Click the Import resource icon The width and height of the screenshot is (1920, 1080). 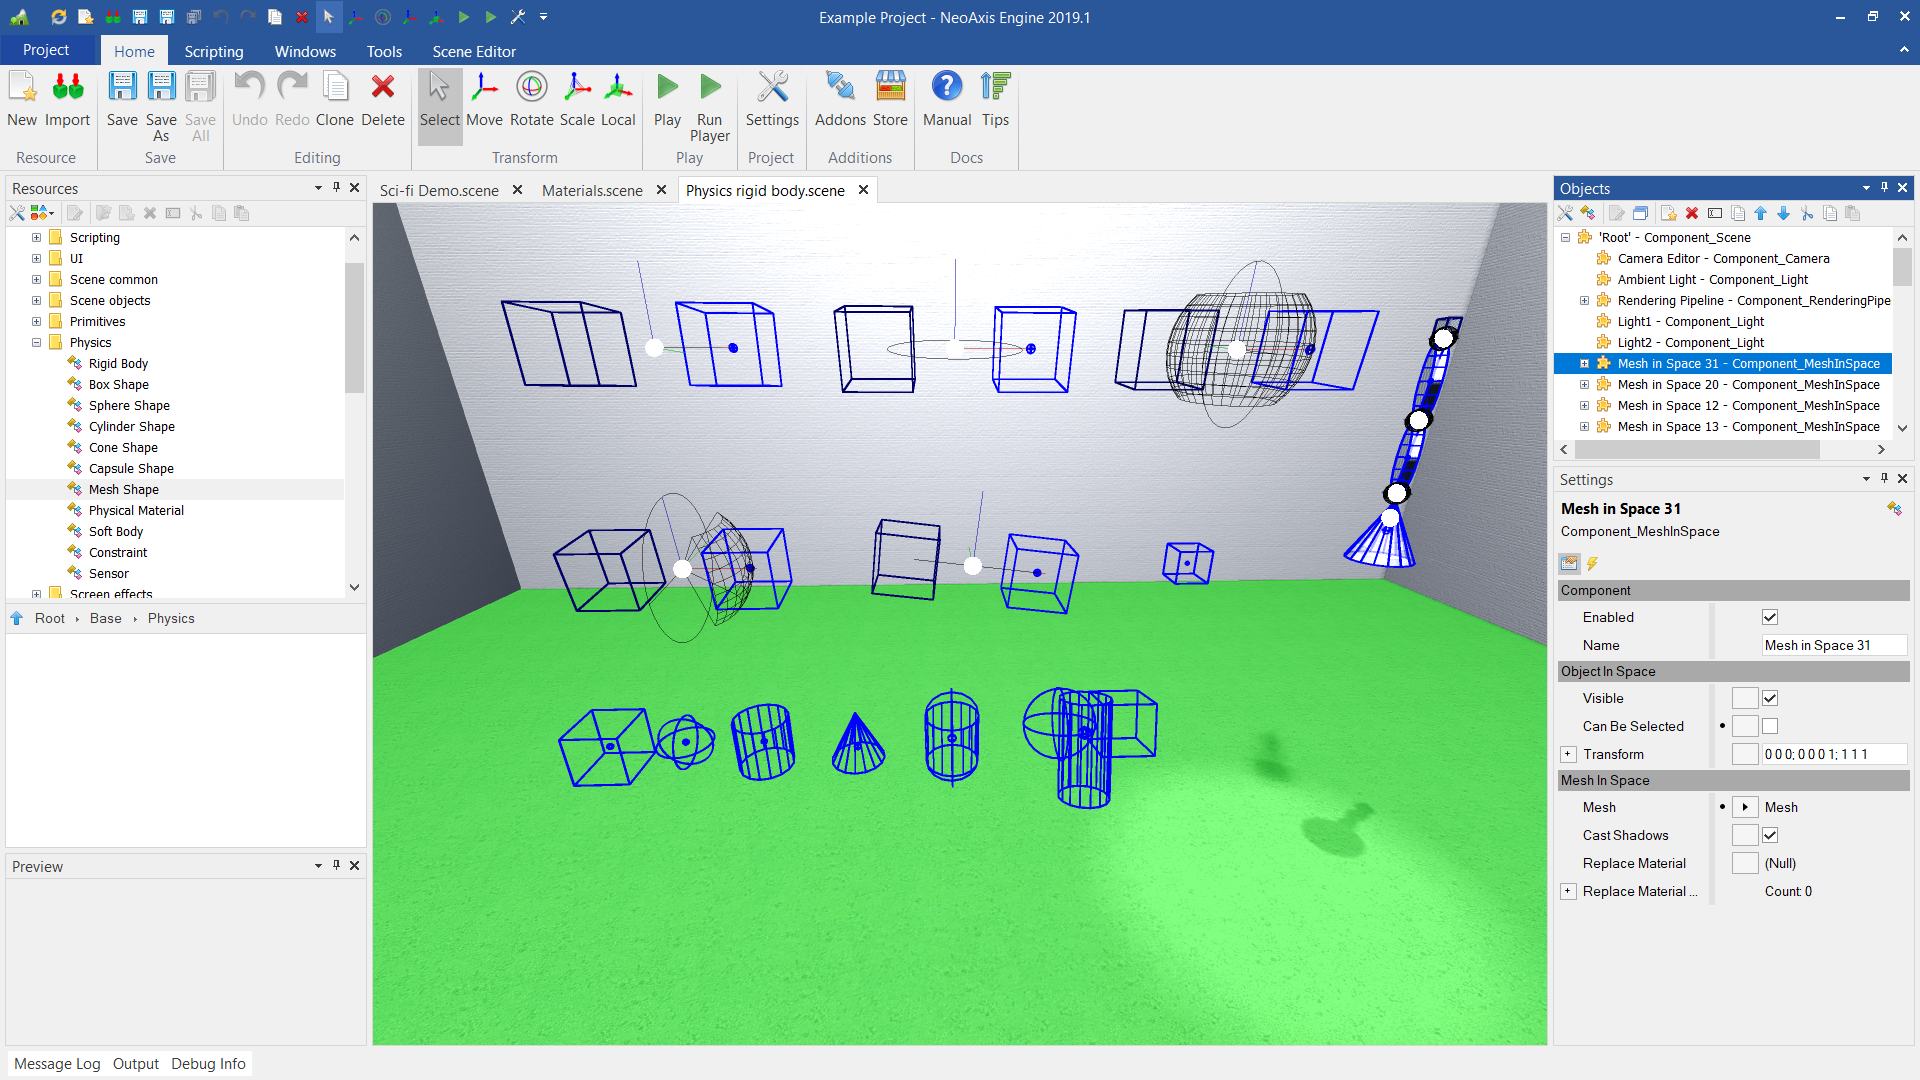[67, 98]
